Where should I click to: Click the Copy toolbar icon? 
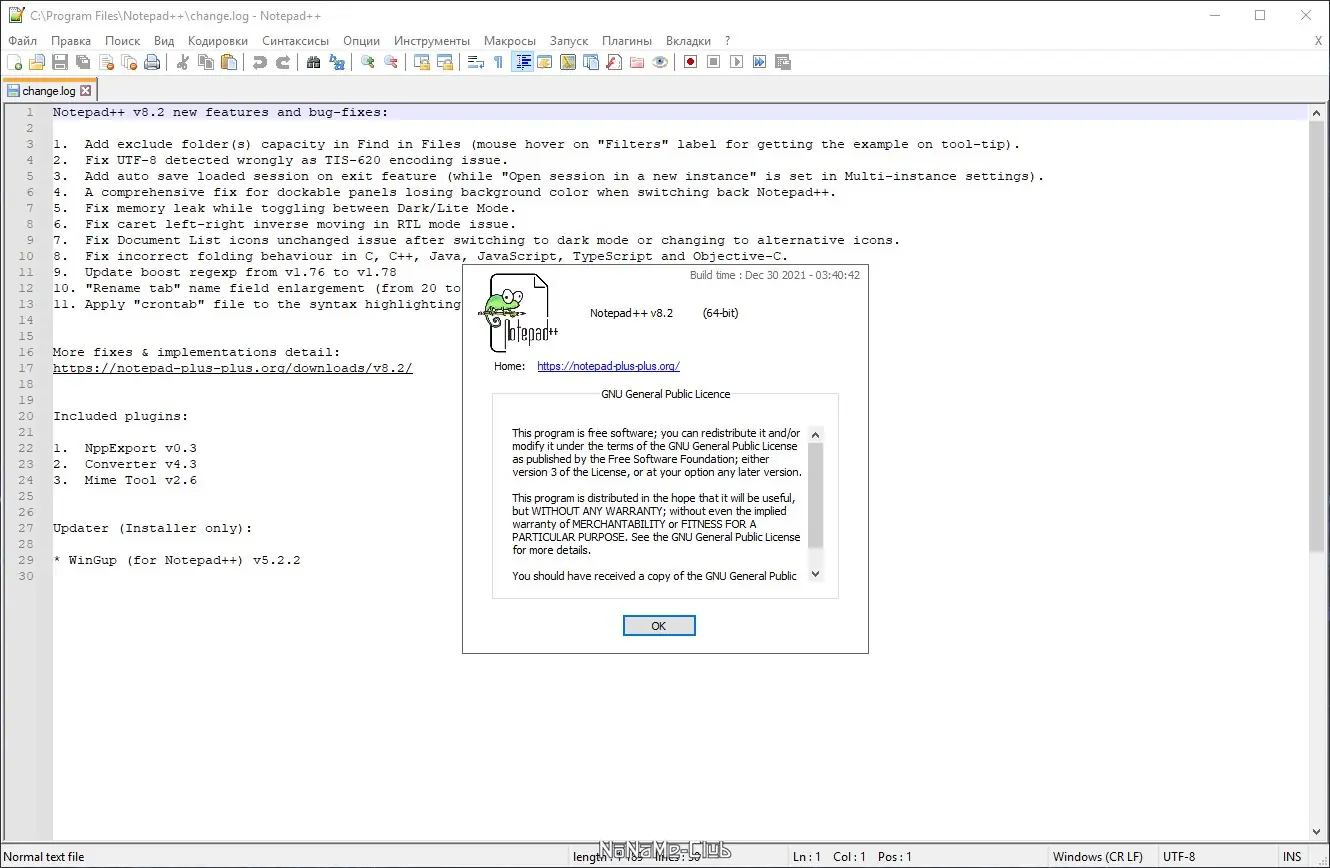(x=206, y=62)
